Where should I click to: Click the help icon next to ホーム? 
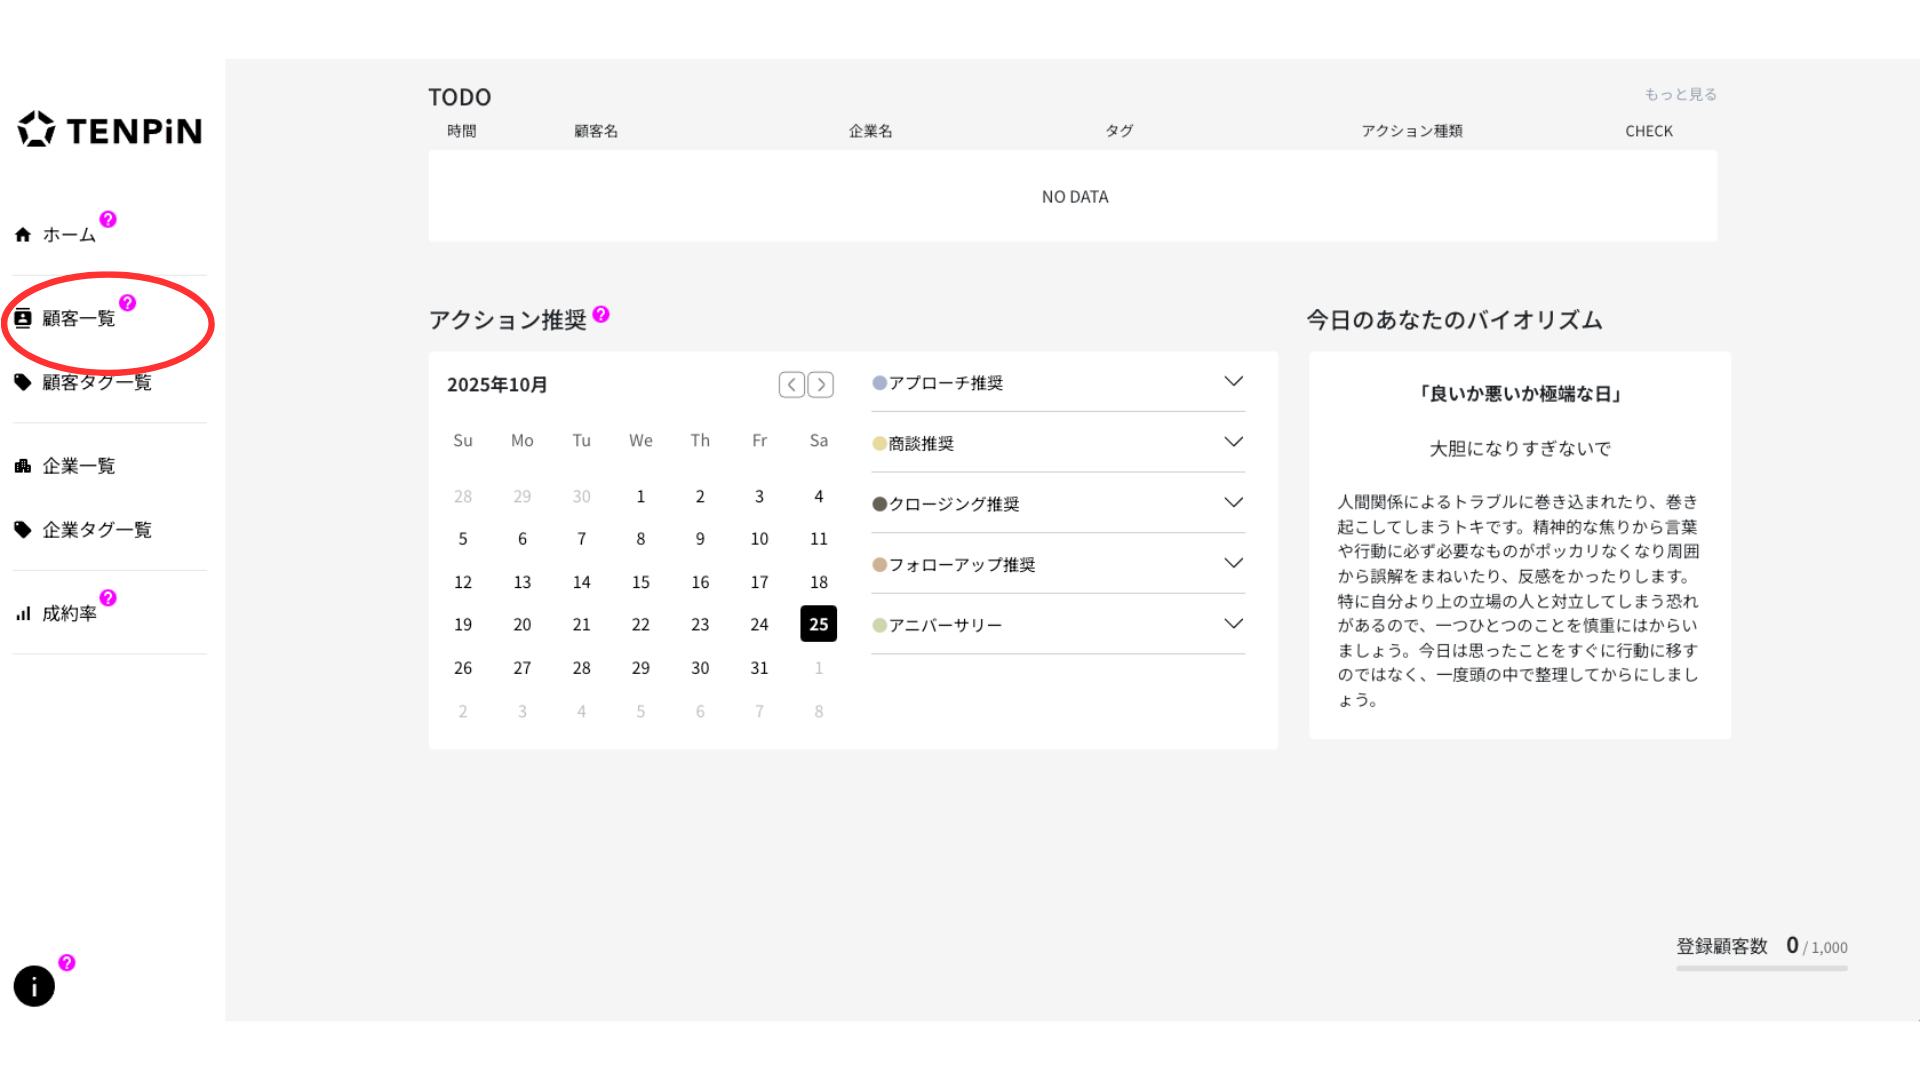pyautogui.click(x=108, y=219)
